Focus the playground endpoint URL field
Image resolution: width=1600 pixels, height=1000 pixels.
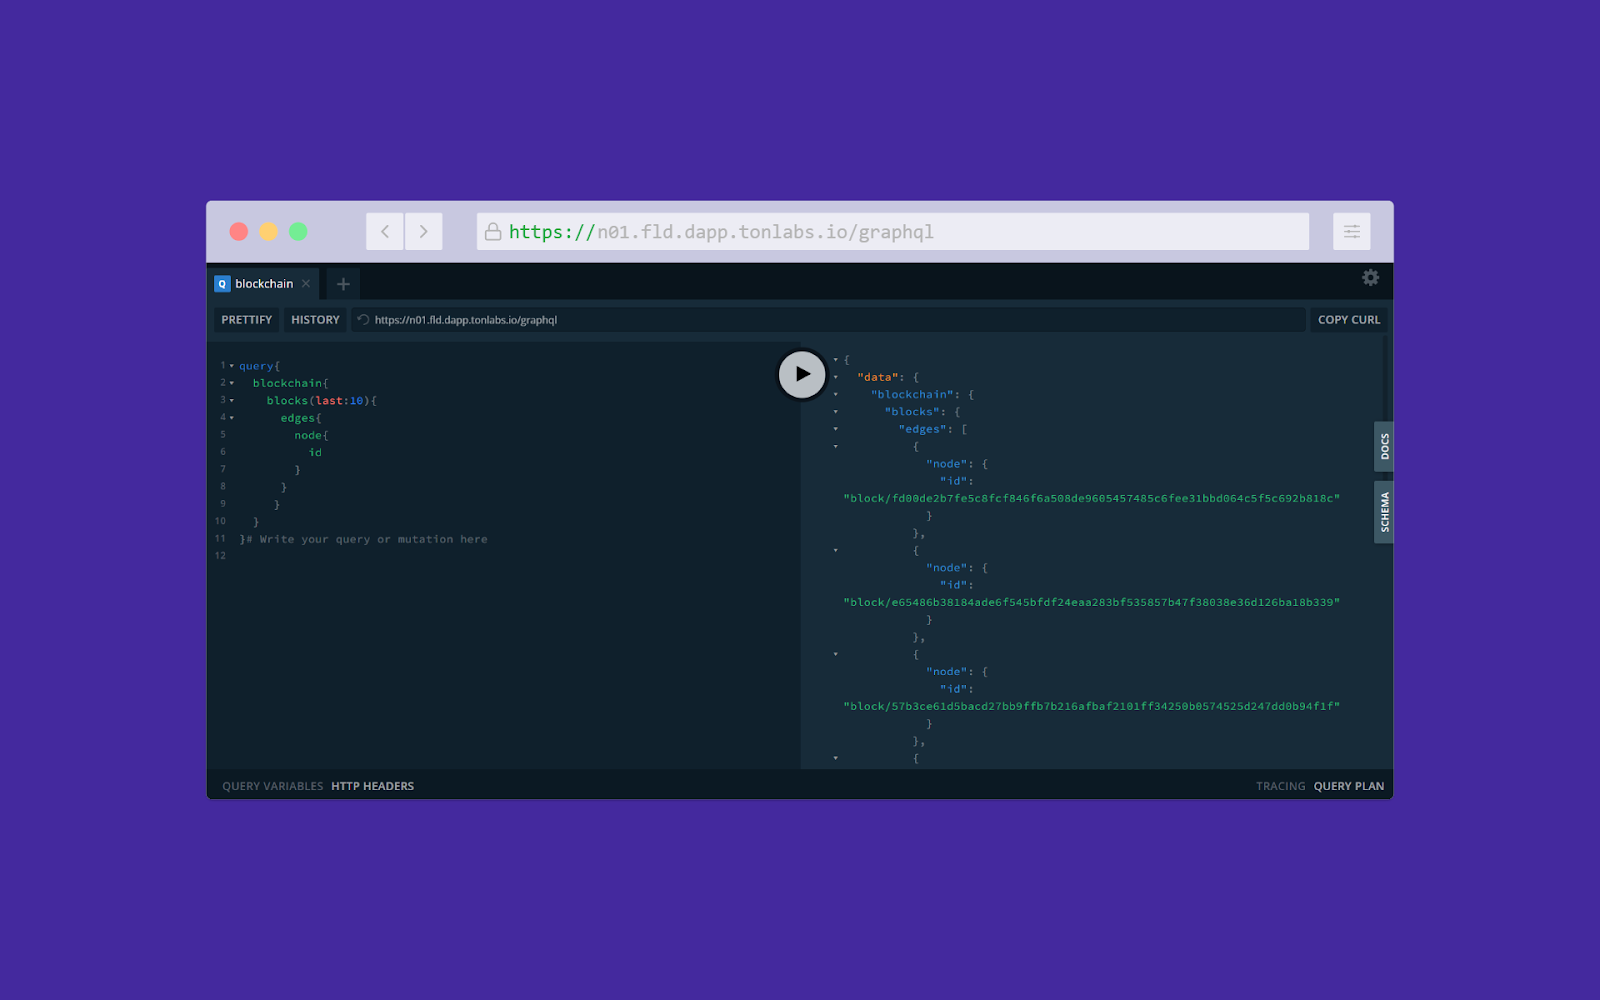click(830, 320)
